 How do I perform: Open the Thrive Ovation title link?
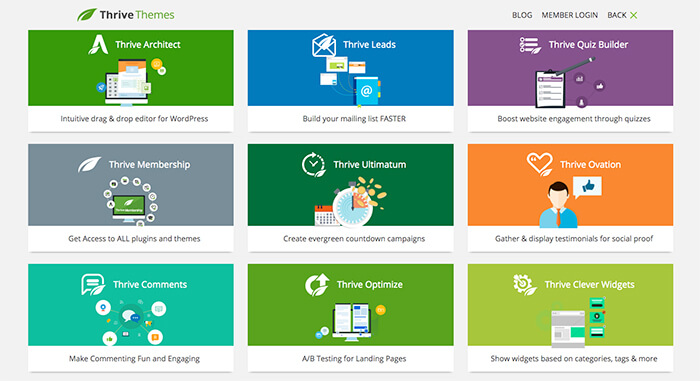[x=590, y=164]
